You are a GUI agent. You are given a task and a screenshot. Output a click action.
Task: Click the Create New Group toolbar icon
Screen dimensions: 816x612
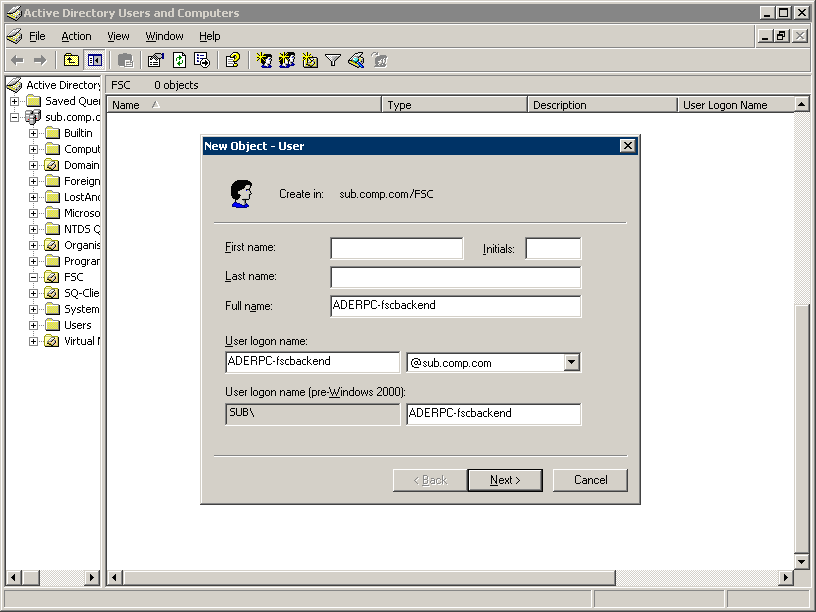(x=287, y=61)
